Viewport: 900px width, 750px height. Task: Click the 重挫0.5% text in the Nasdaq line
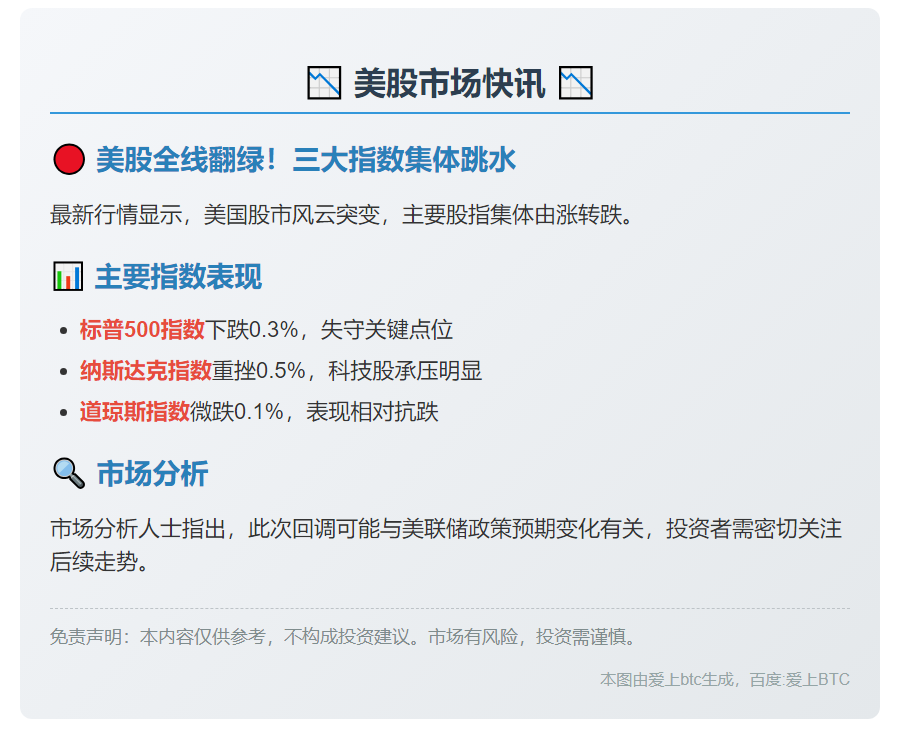click(x=259, y=371)
